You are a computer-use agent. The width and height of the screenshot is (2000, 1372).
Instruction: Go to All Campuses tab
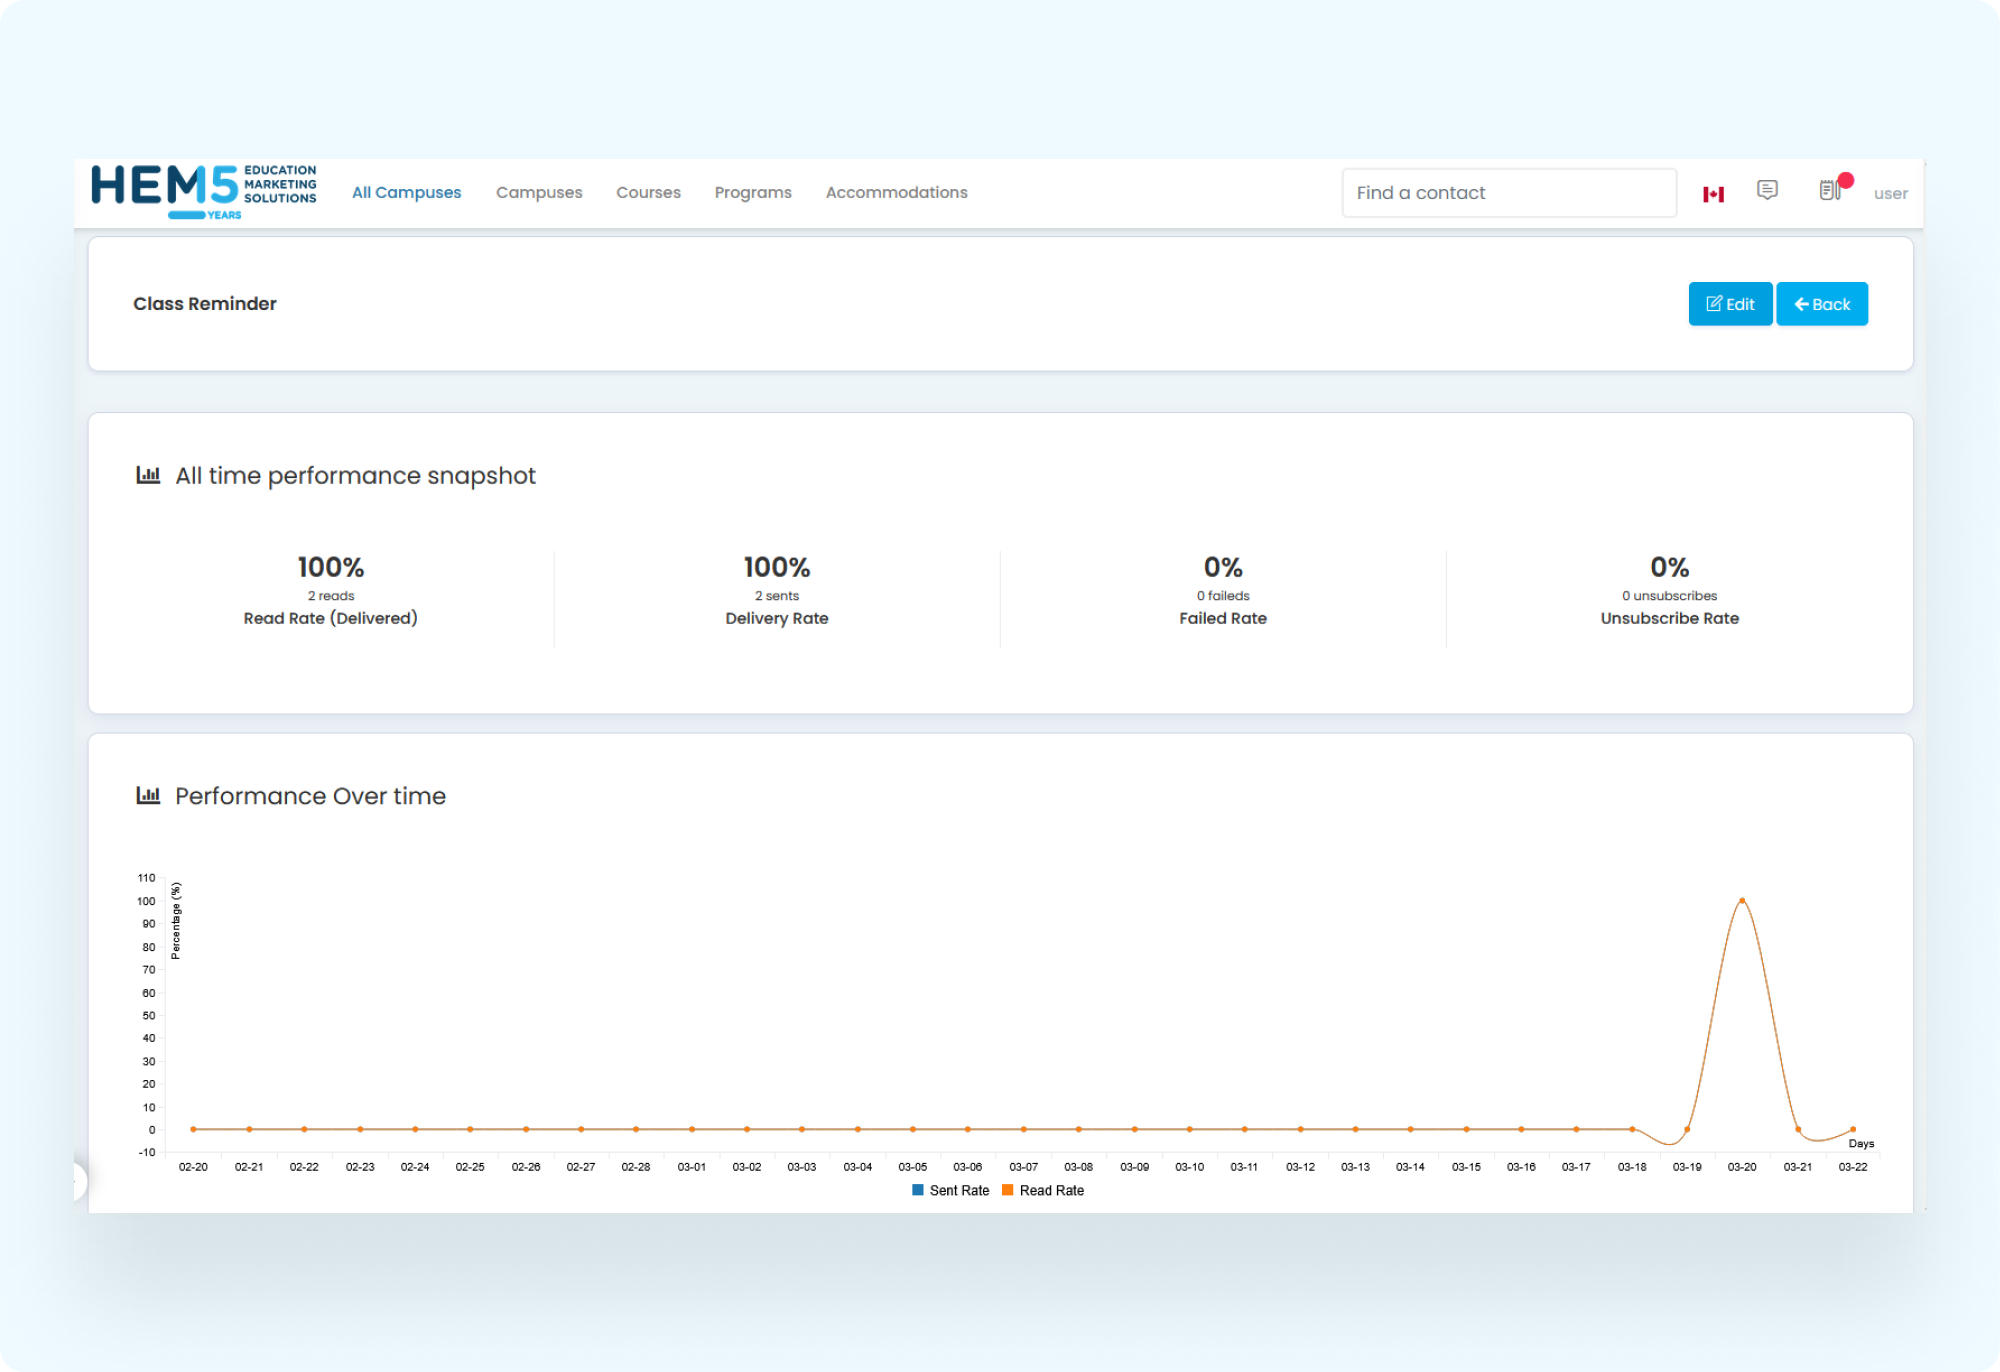406,192
